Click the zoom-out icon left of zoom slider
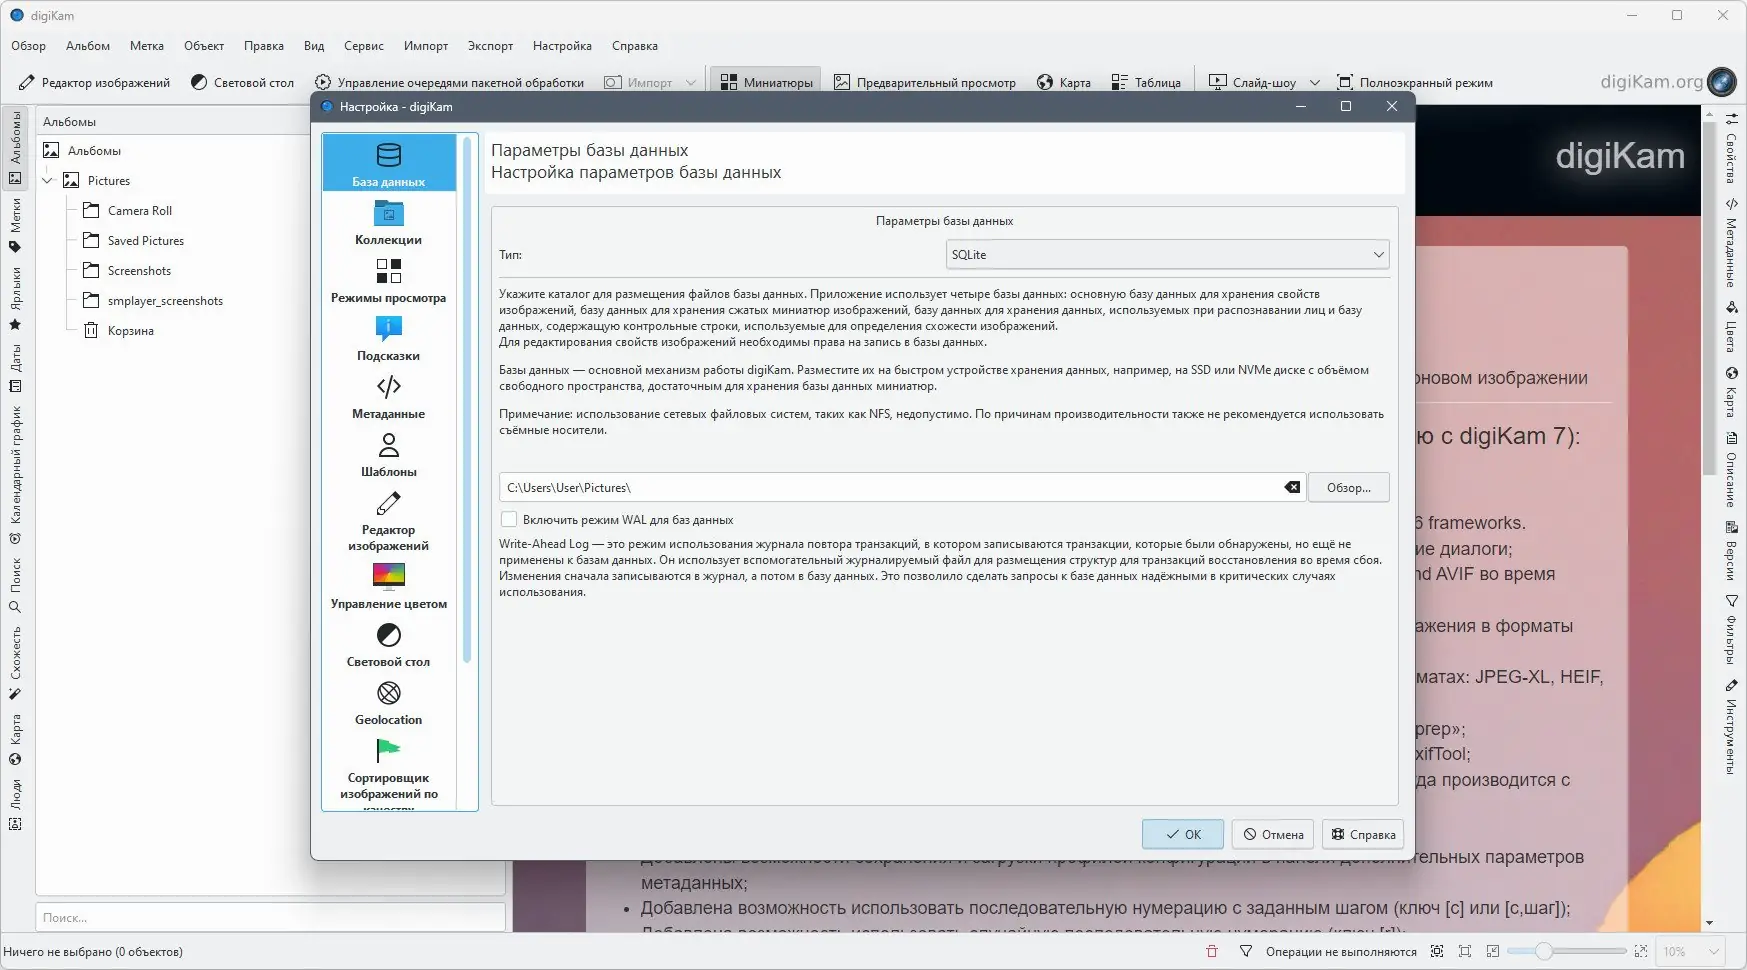The width and height of the screenshot is (1747, 970). 1492,951
